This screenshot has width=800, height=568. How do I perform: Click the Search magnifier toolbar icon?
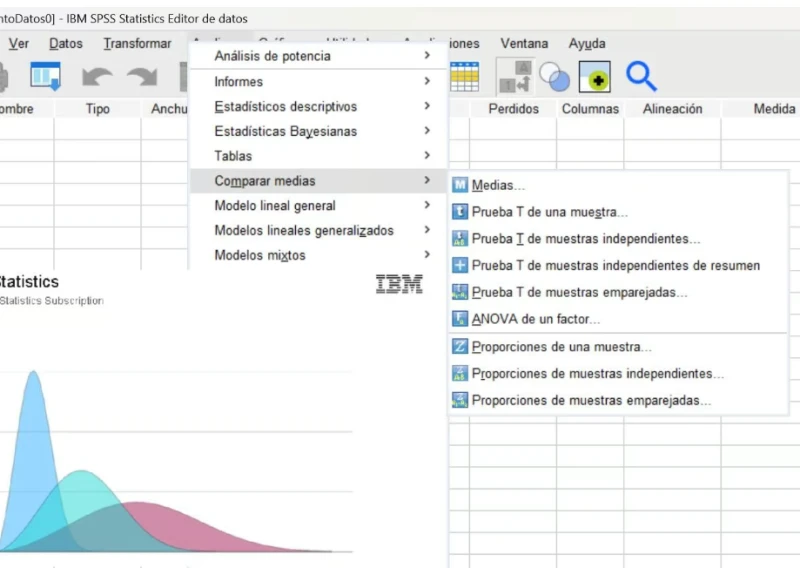pyautogui.click(x=641, y=77)
